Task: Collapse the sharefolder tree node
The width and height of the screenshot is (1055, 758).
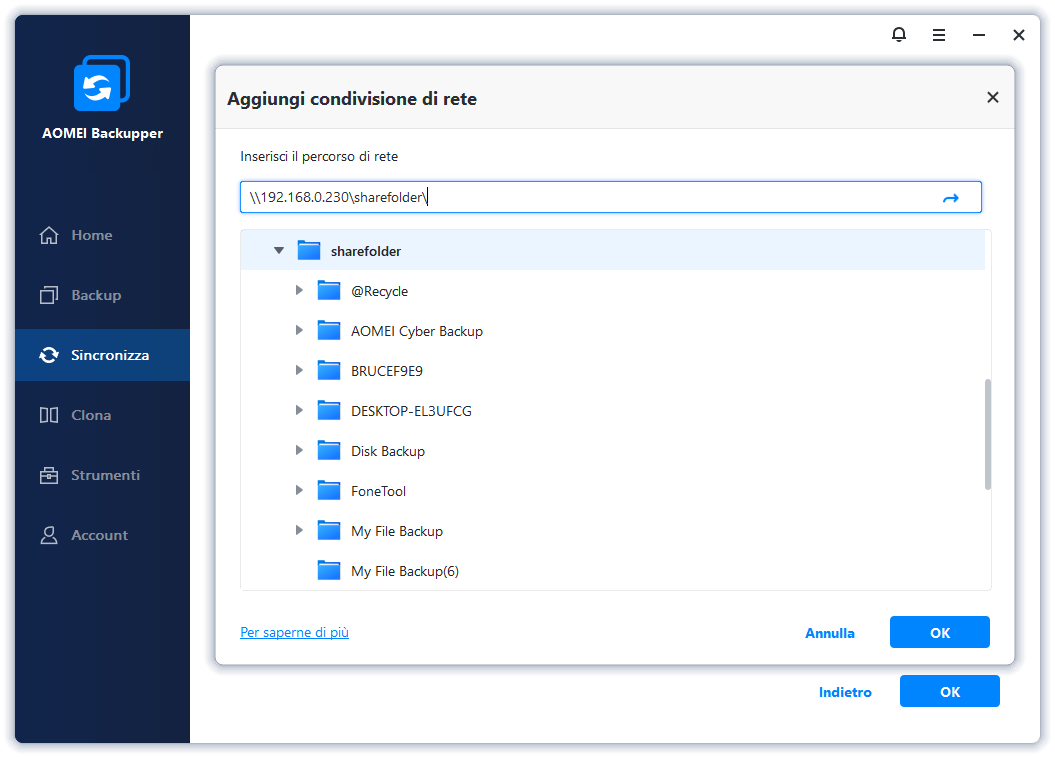Action: pos(279,251)
